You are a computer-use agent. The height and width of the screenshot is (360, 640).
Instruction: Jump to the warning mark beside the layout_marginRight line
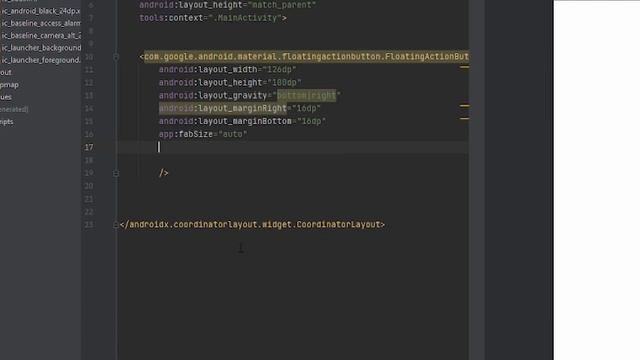pyautogui.click(x=464, y=106)
